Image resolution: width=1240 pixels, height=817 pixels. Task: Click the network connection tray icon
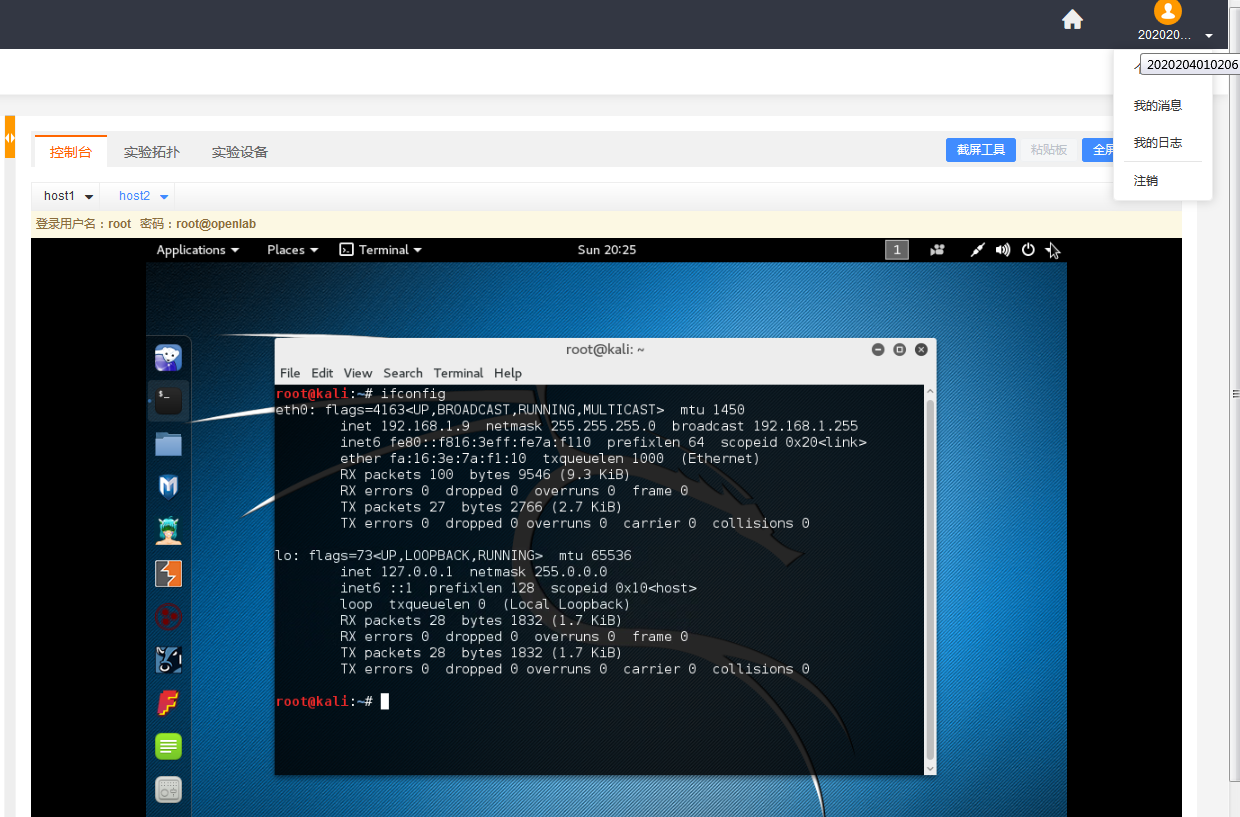978,250
